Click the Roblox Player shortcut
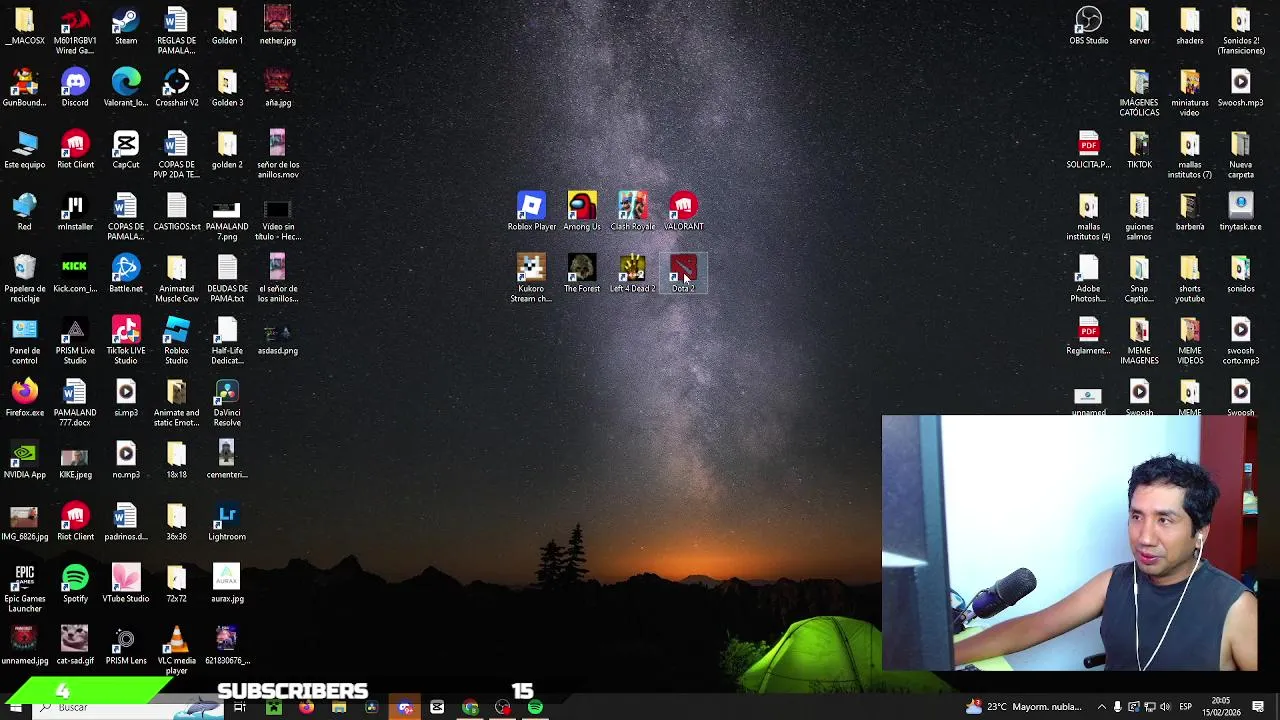The width and height of the screenshot is (1280, 720). tap(531, 212)
